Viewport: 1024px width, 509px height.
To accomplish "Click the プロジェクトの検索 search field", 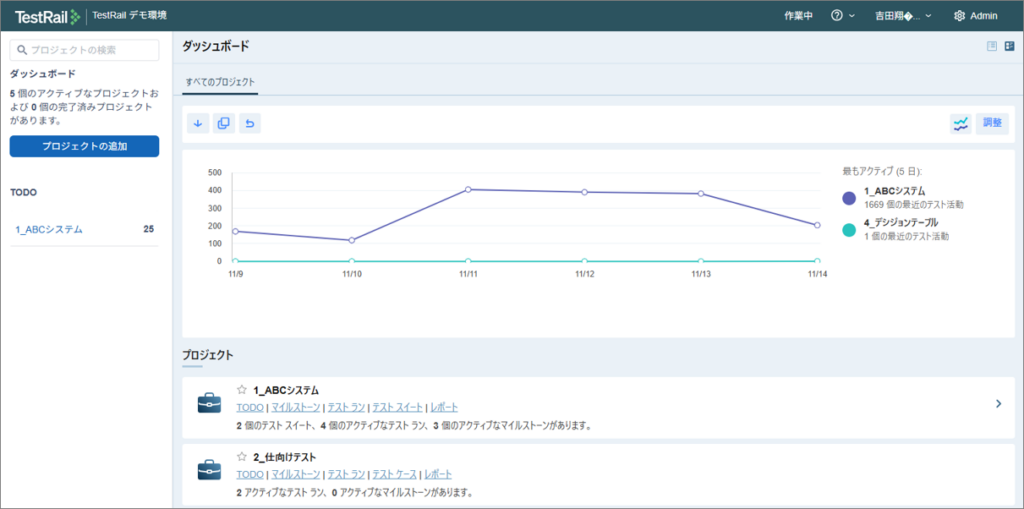I will click(x=84, y=49).
